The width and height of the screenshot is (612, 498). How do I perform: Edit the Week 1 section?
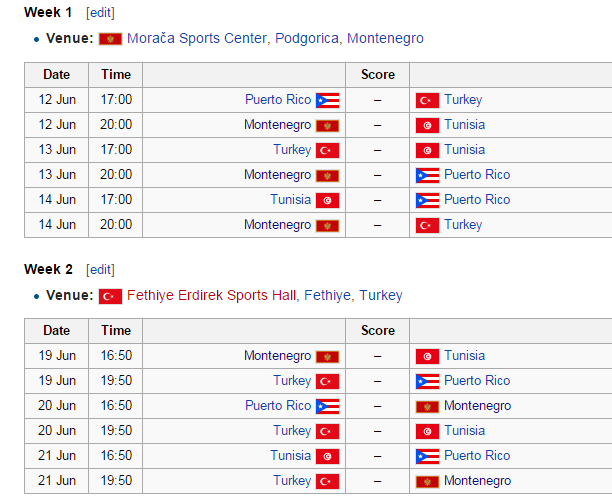pyautogui.click(x=100, y=12)
